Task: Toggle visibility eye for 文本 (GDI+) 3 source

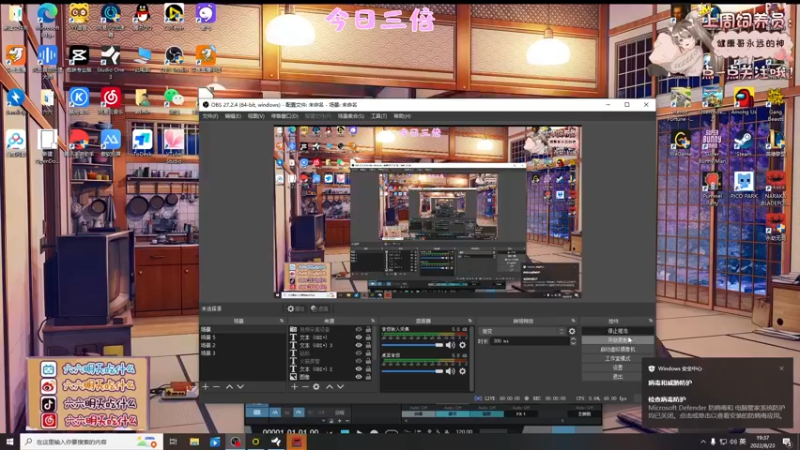Action: (359, 345)
